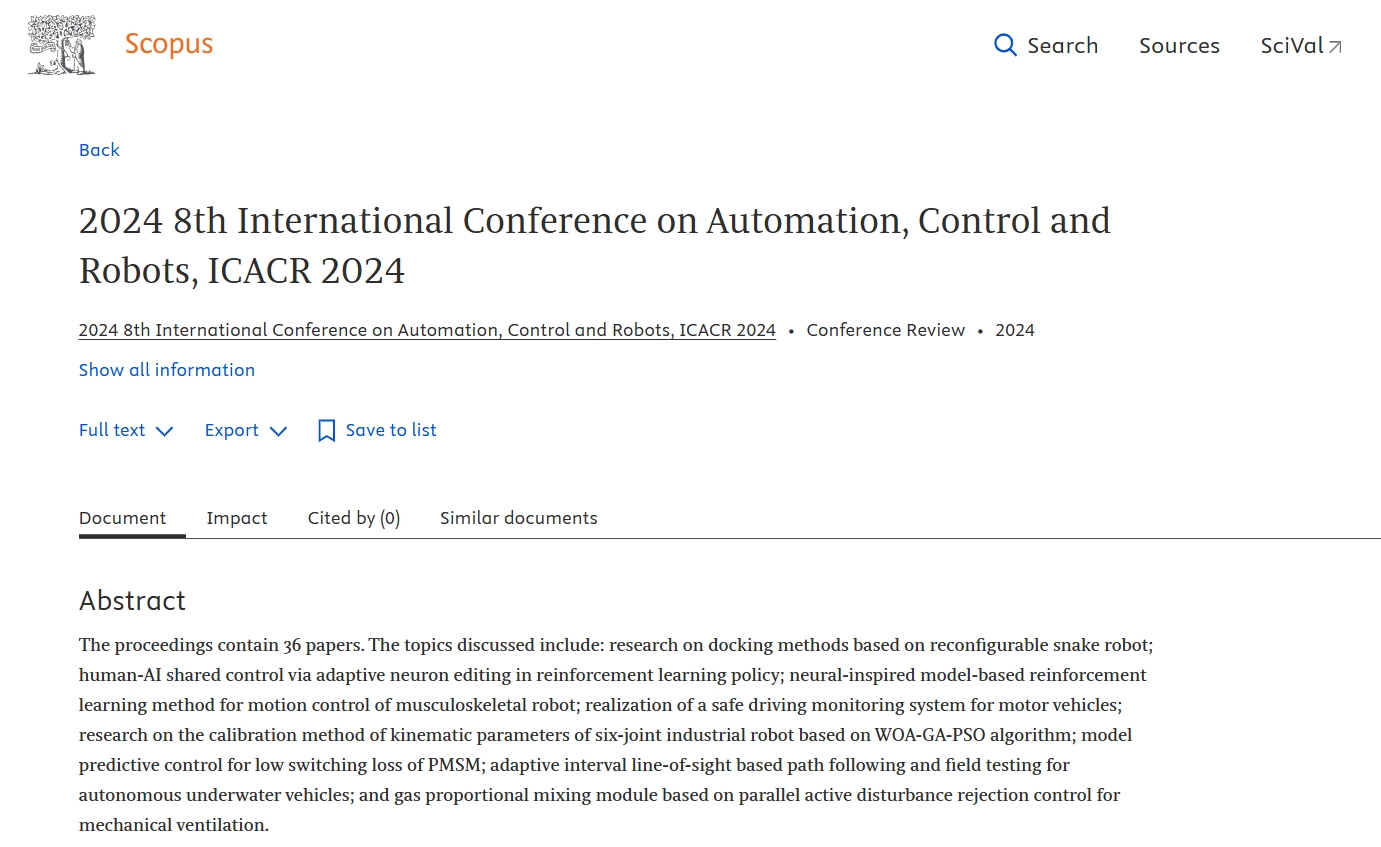Open the SciVal link text

[x=1292, y=45]
